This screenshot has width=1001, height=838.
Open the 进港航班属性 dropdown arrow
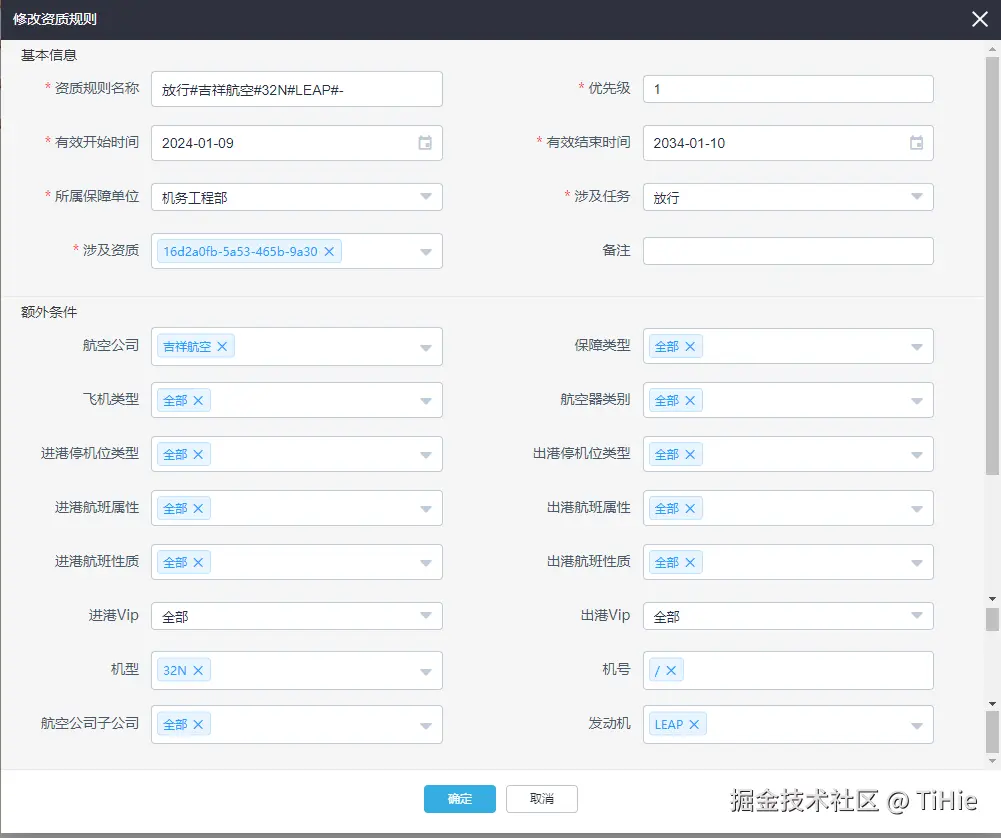[x=426, y=509]
